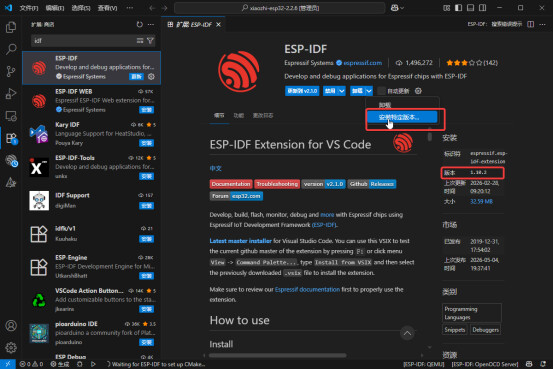Open the Search view in activity bar
This screenshot has width=554, height=369.
[x=11, y=49]
